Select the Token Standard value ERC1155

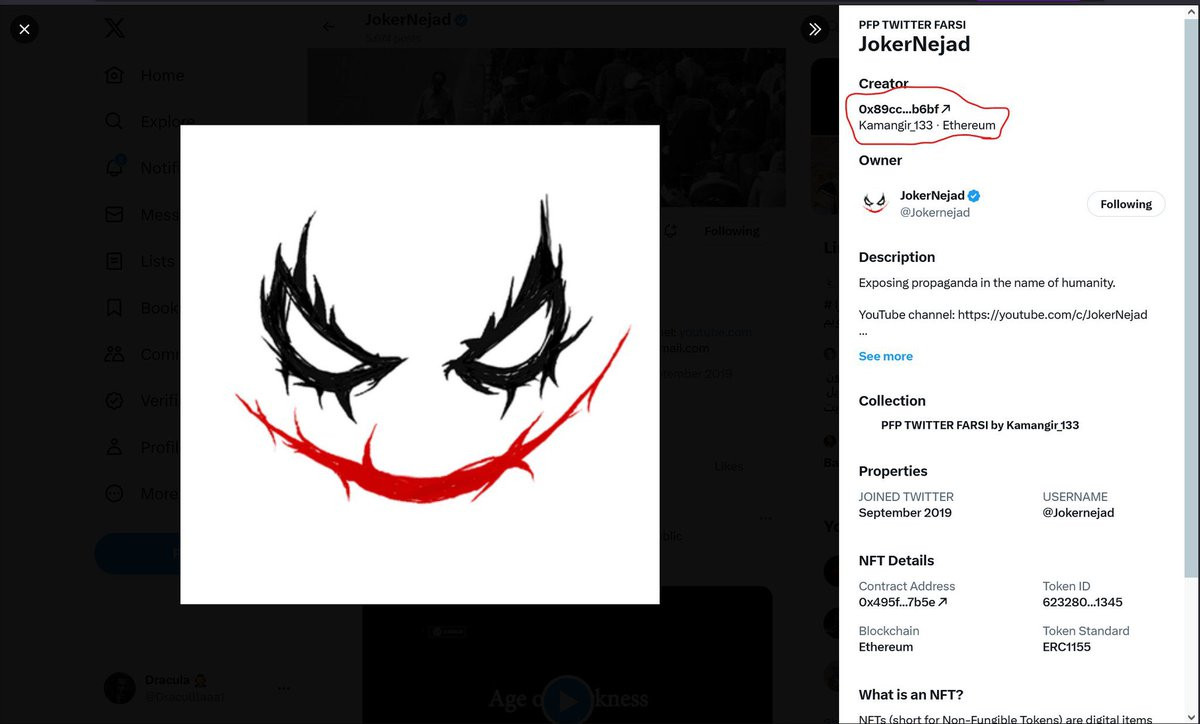pos(1066,647)
